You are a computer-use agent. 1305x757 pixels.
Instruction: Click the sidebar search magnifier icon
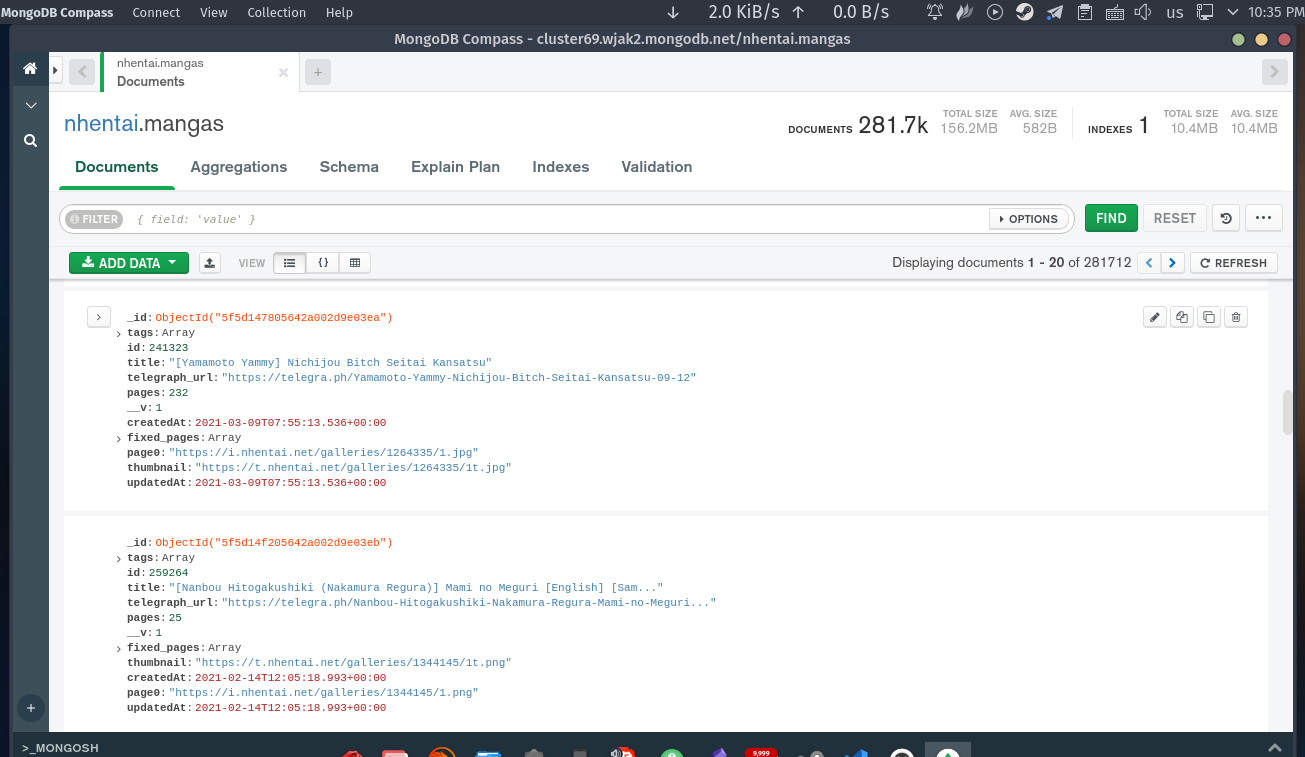coord(30,141)
